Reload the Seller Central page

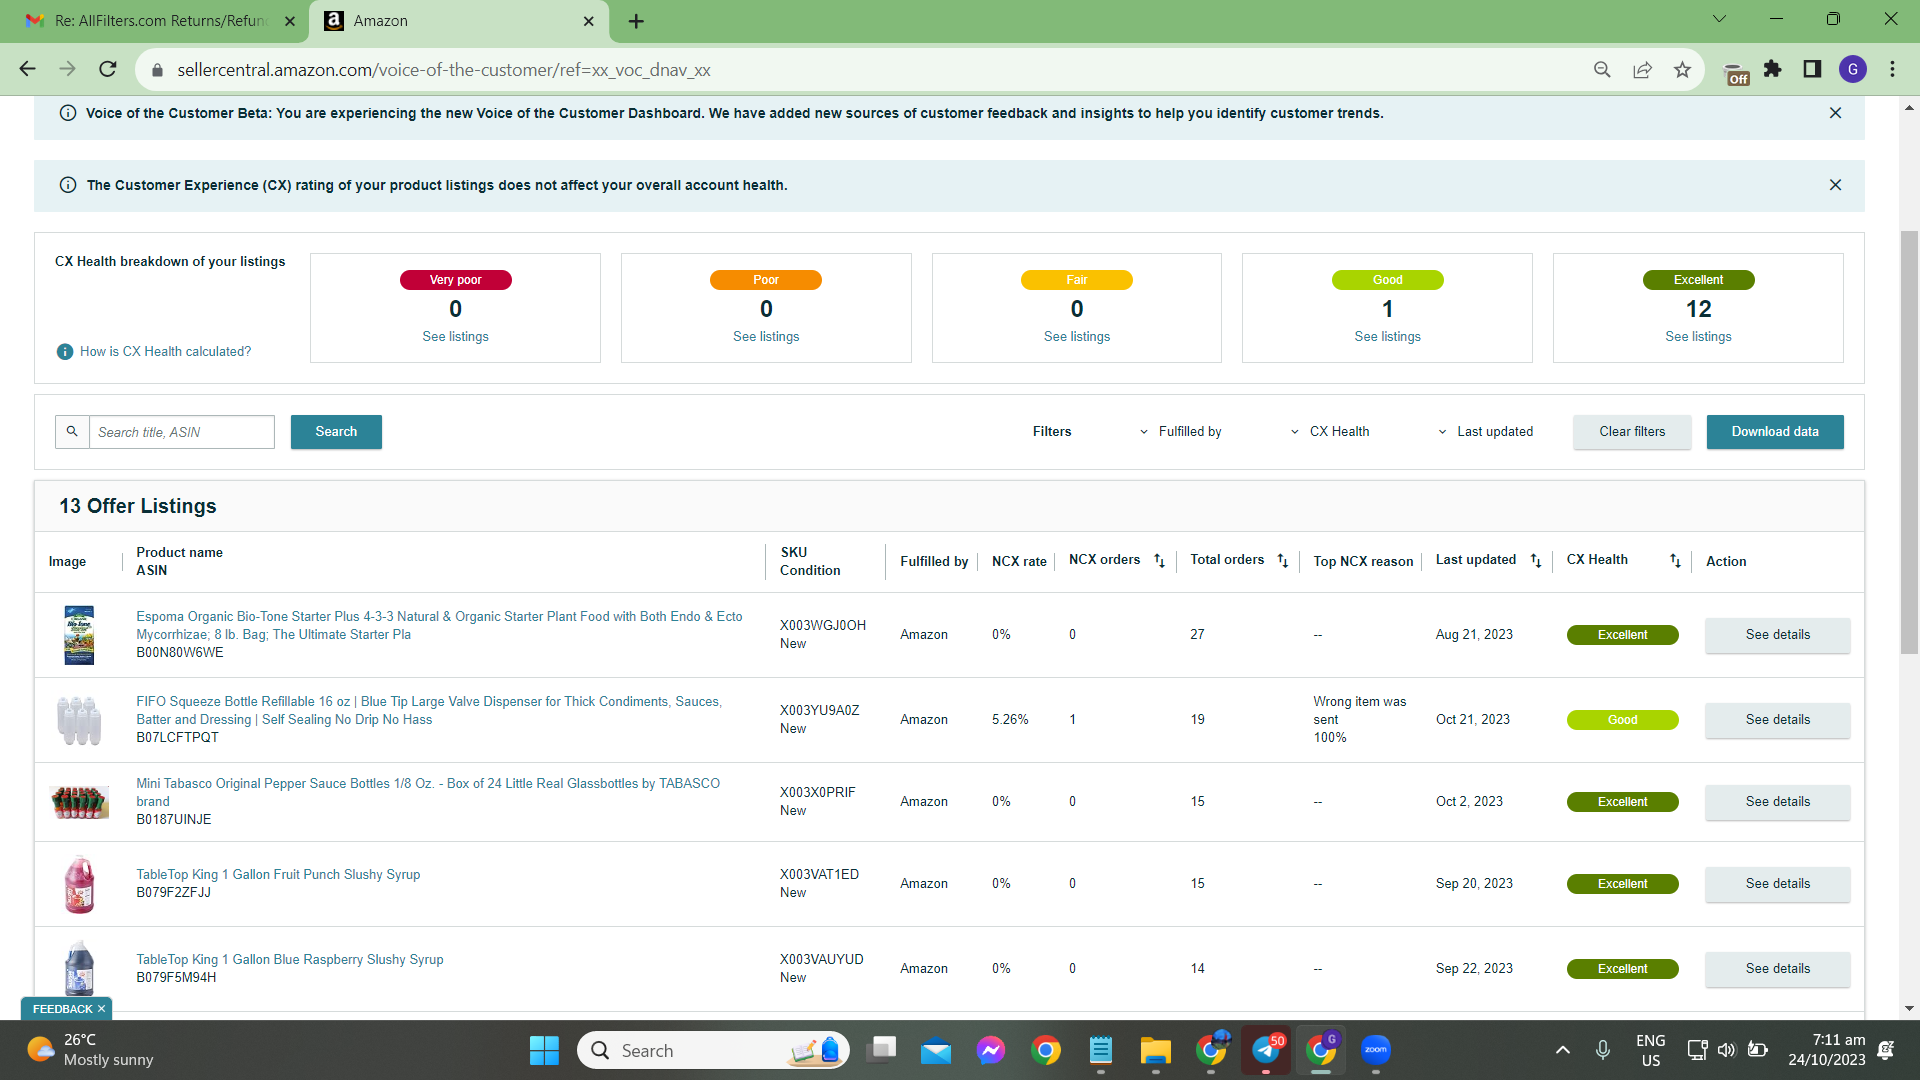pos(108,69)
